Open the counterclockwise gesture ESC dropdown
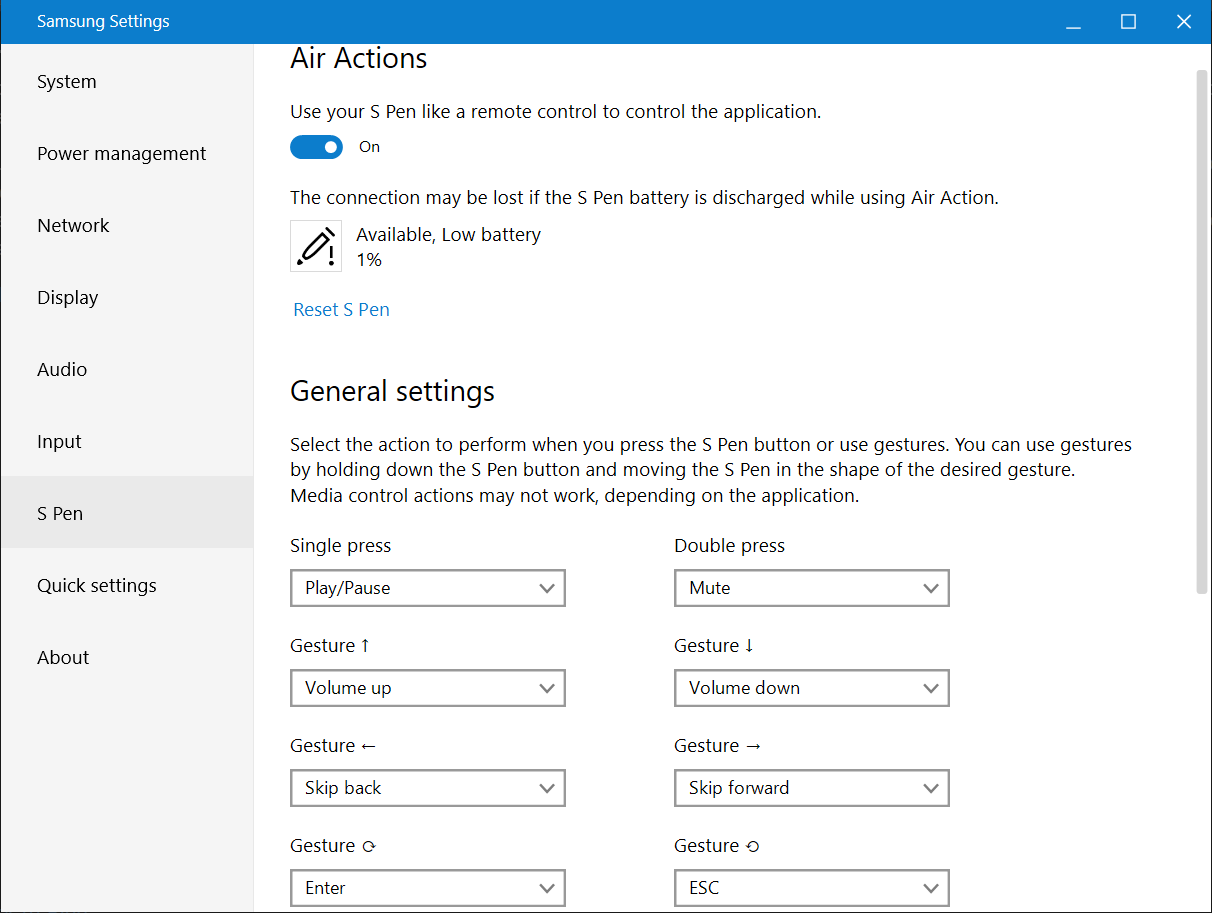1212x913 pixels. coord(812,888)
